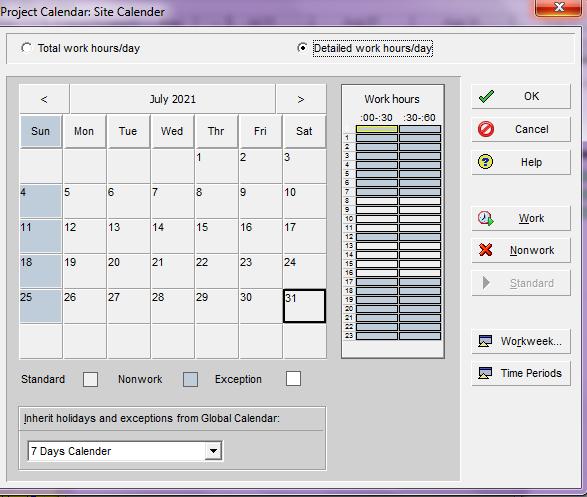Click the red Cancel prohibition icon
Screen dimensions: 587x497
486,129
